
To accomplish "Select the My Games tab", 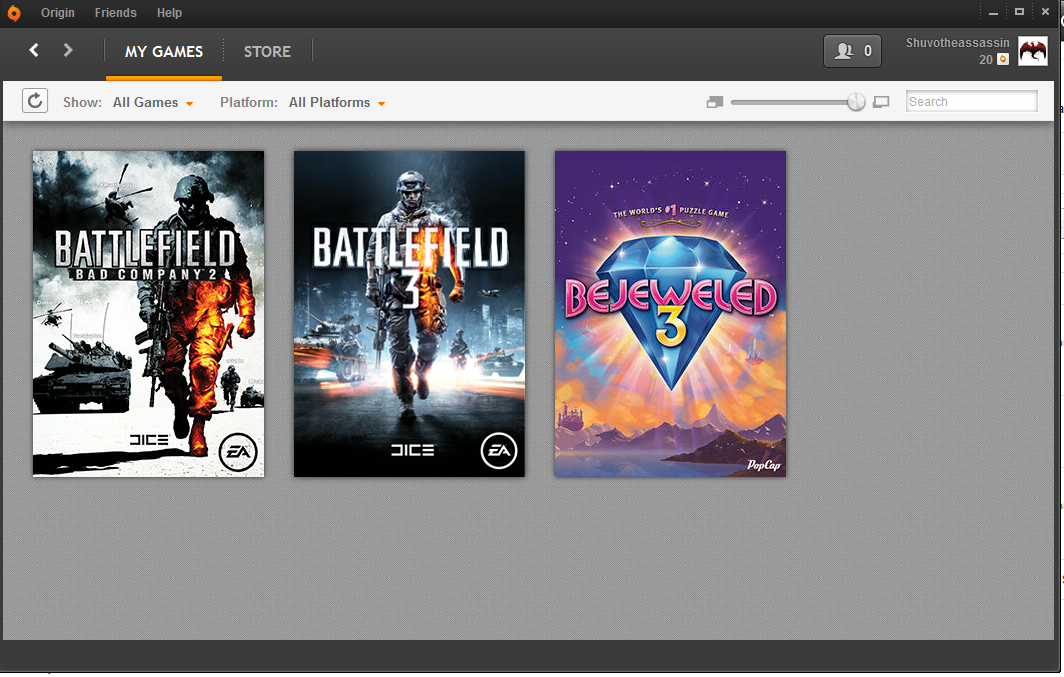I will [164, 52].
